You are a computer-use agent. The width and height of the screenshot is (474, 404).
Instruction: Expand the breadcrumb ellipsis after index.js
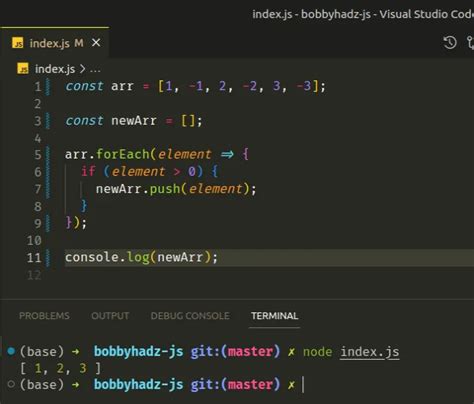click(95, 70)
